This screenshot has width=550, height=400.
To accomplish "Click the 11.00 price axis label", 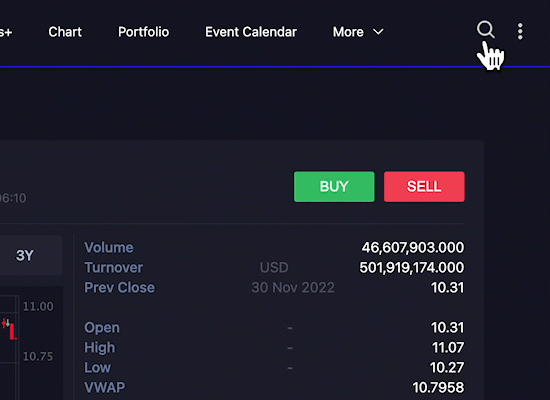I will pos(38,306).
